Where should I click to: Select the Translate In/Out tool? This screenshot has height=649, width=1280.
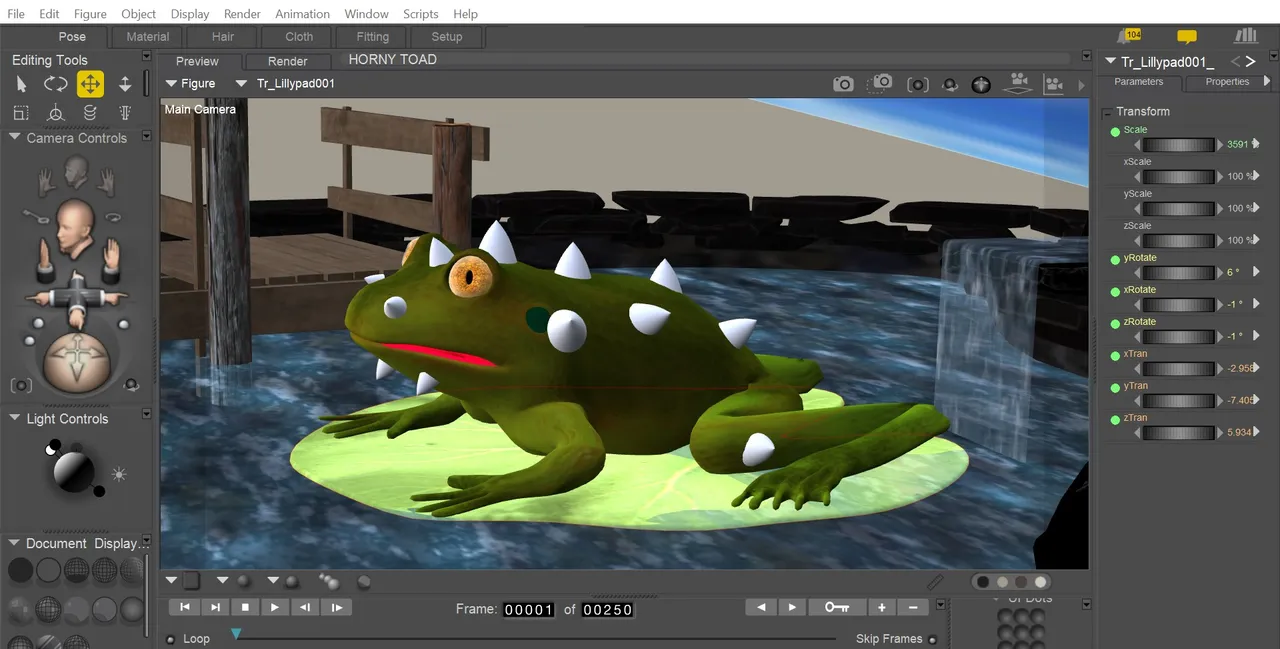[125, 84]
